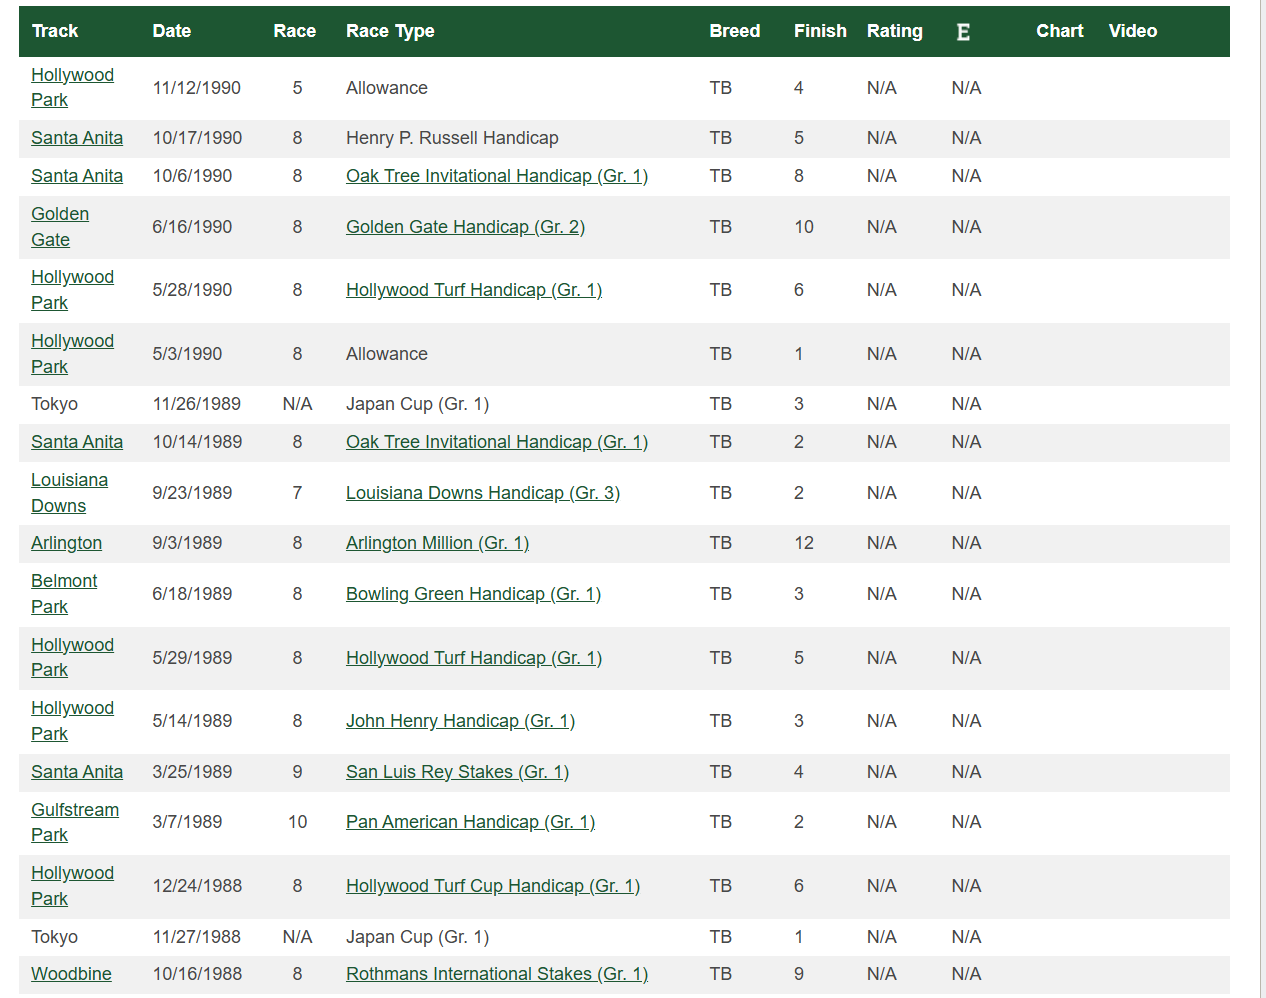Open Hollywood Park link for 5/29/1989
Image resolution: width=1266 pixels, height=998 pixels.
click(72, 658)
